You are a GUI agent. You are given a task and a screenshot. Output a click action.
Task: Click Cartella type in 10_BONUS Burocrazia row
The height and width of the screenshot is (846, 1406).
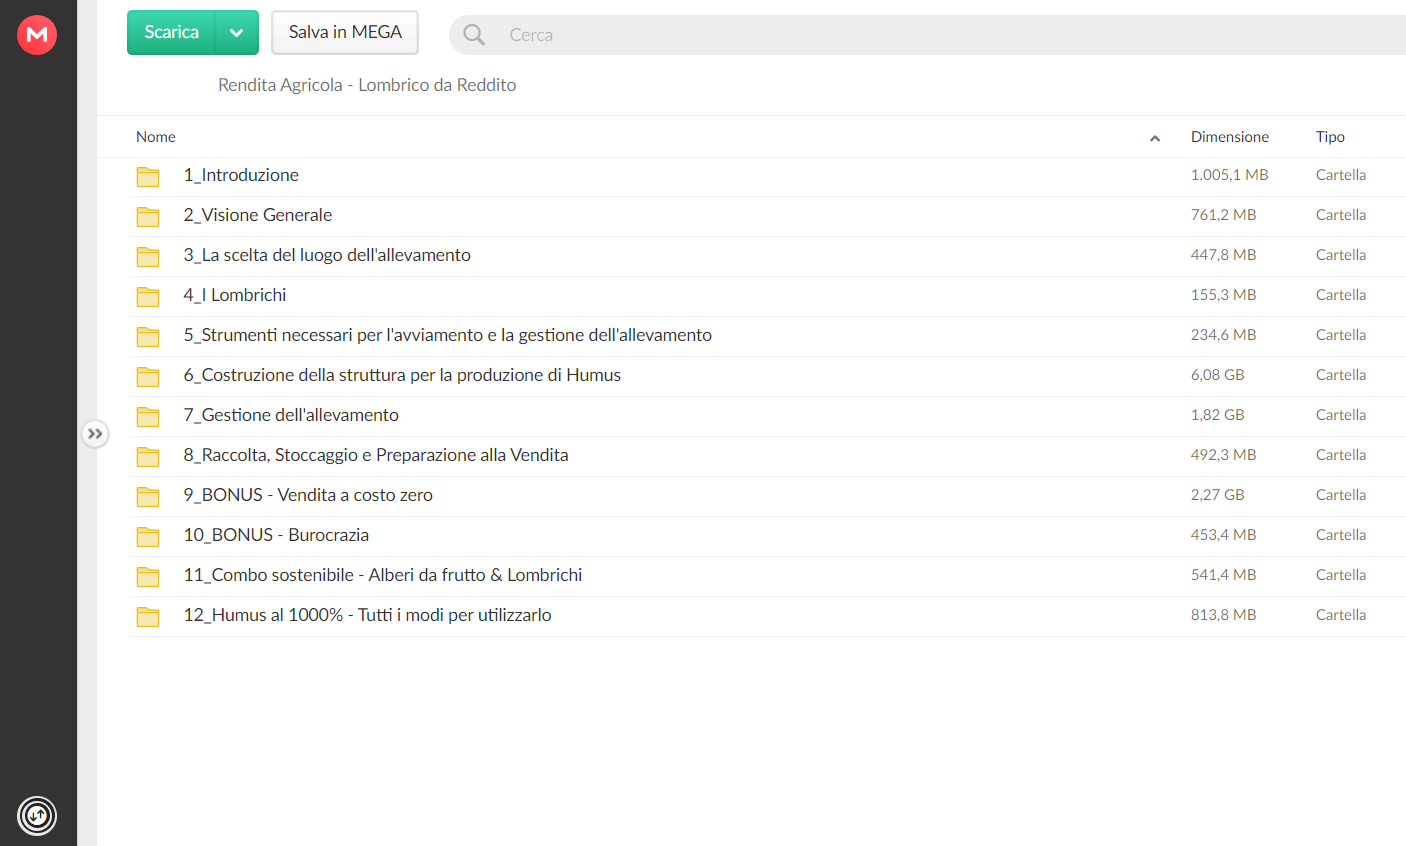click(x=1341, y=535)
